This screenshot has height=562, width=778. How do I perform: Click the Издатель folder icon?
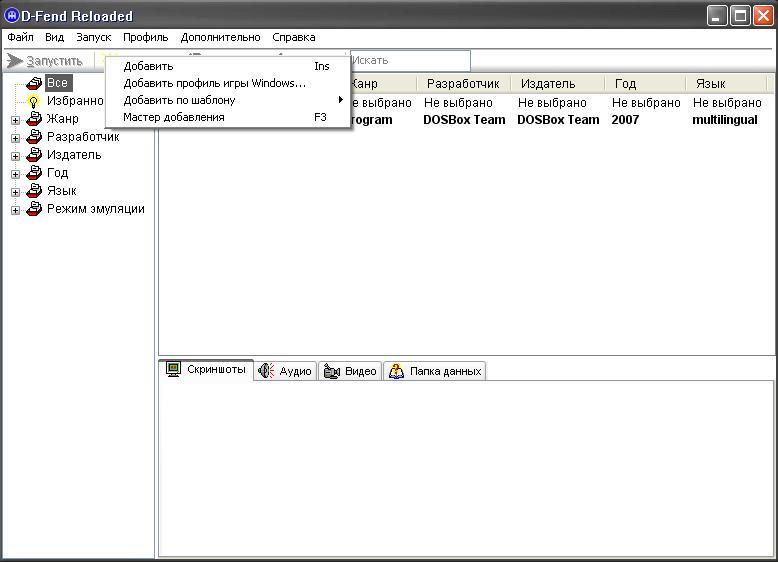(34, 155)
